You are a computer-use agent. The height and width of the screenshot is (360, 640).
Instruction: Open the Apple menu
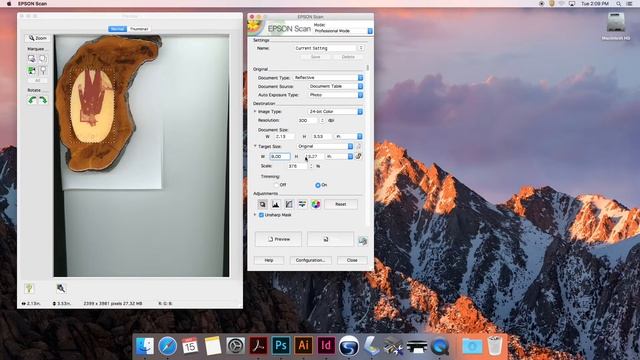pyautogui.click(x=9, y=4)
